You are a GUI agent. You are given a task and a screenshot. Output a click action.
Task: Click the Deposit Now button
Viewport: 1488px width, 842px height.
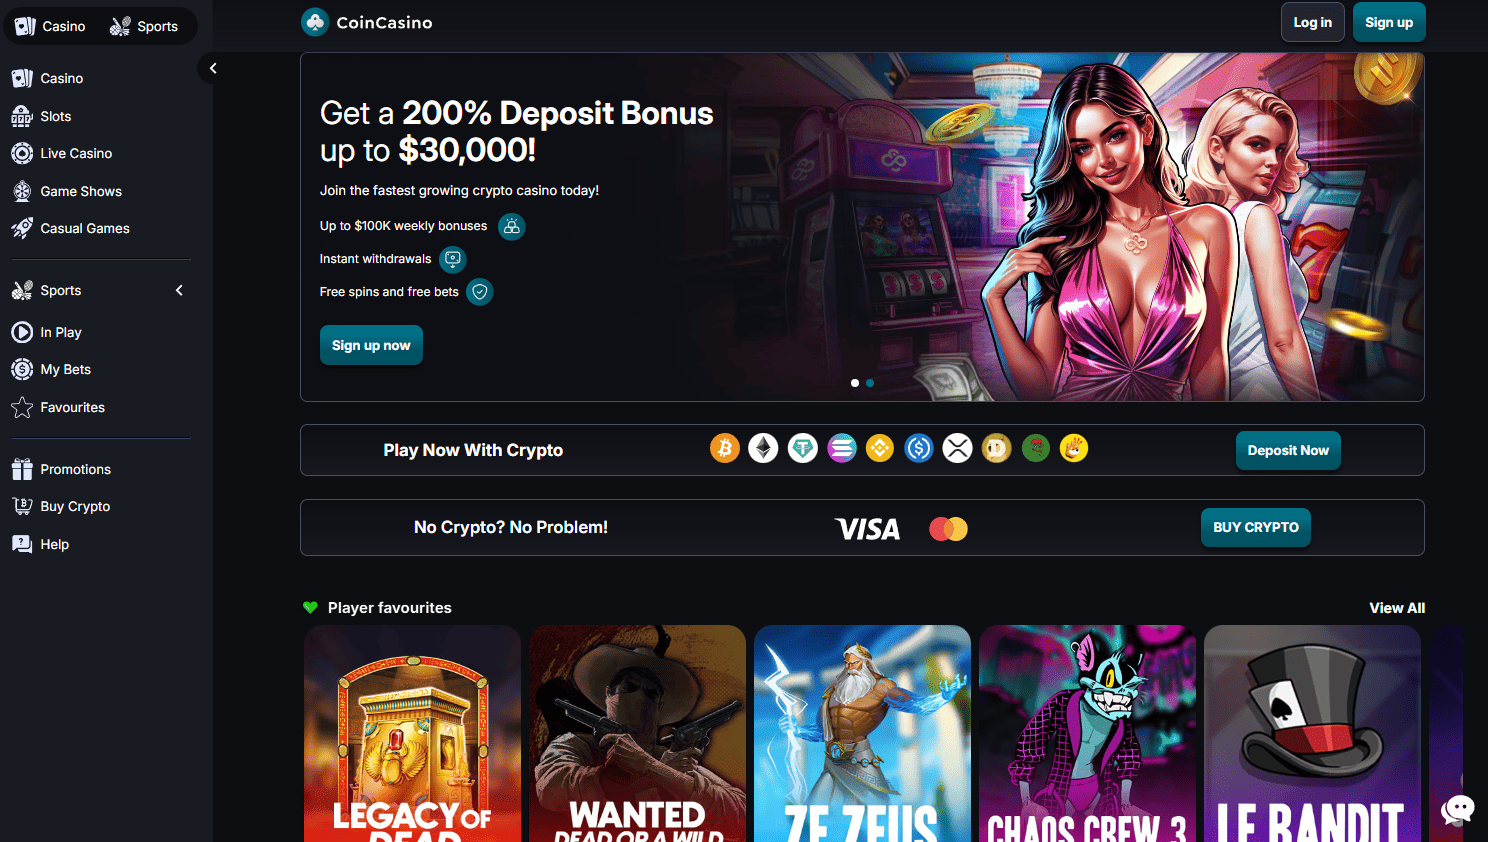[1288, 450]
